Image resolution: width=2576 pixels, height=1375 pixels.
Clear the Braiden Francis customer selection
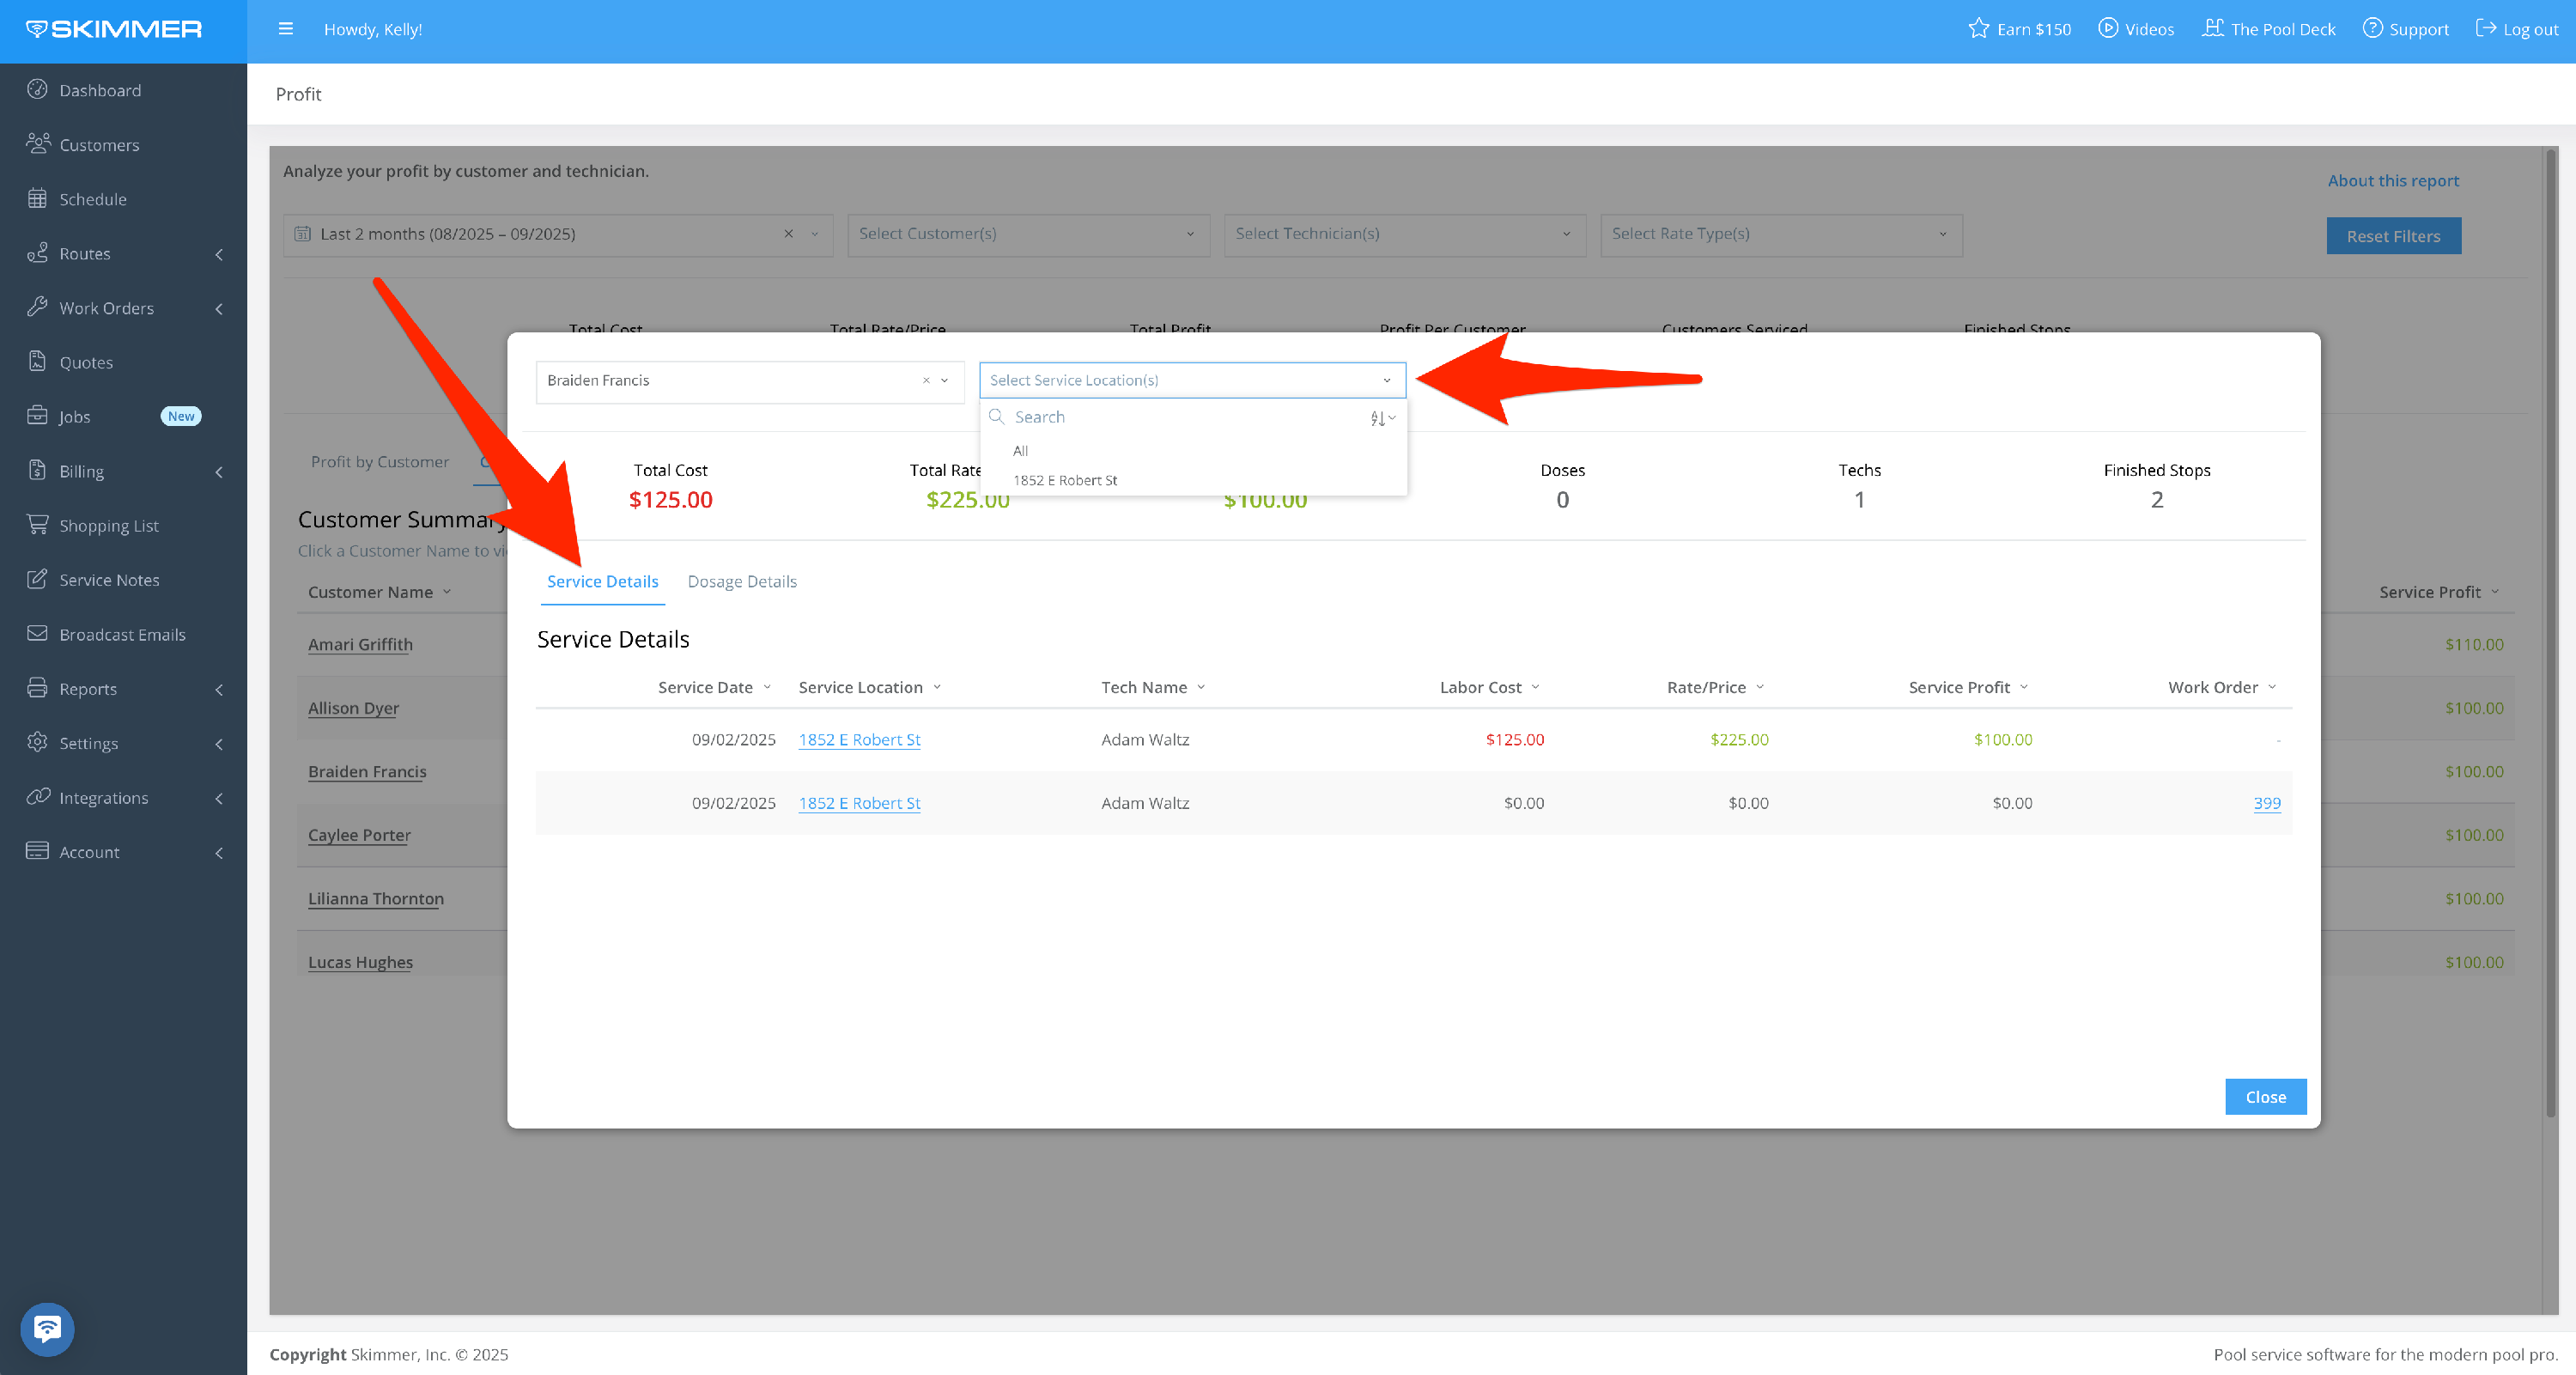[926, 381]
